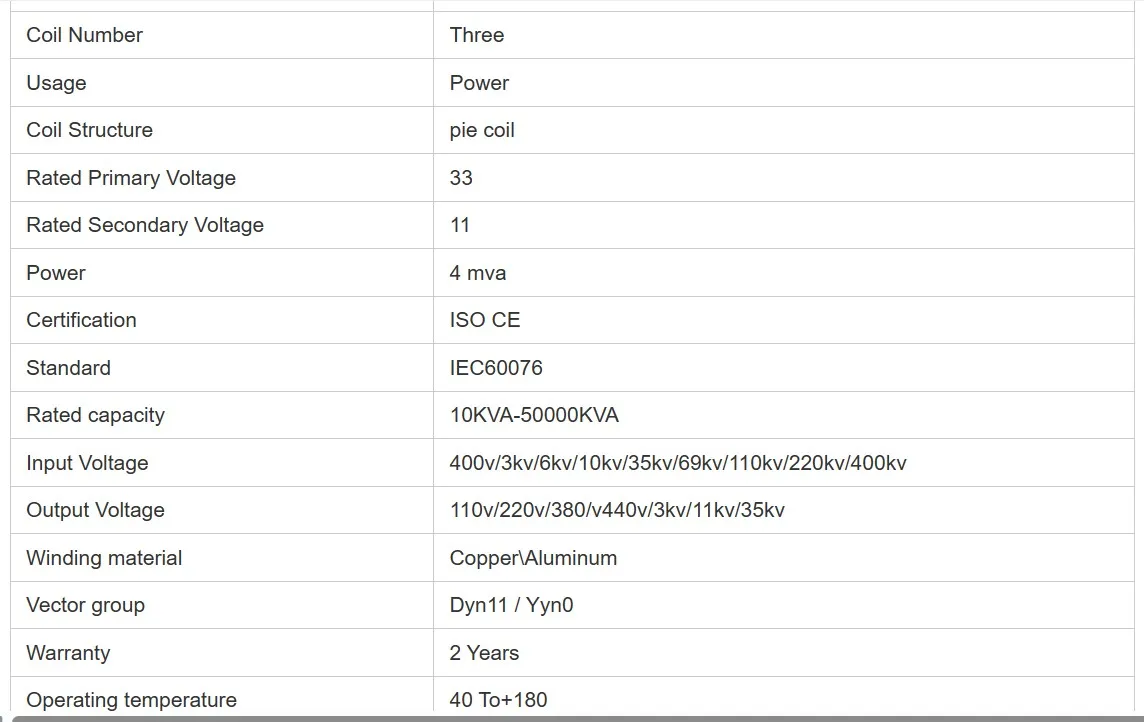Click the "Certification" row label
The width and height of the screenshot is (1144, 722).
pos(81,320)
